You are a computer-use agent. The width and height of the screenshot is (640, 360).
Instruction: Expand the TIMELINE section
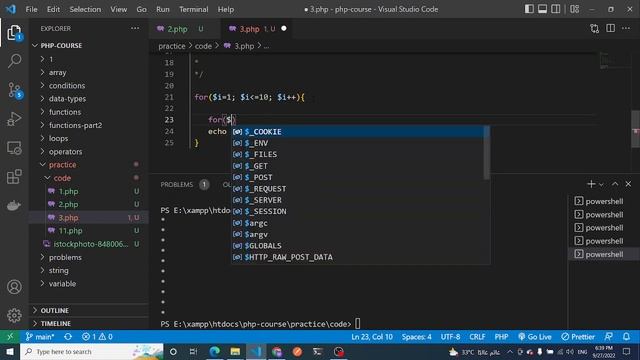point(89,323)
